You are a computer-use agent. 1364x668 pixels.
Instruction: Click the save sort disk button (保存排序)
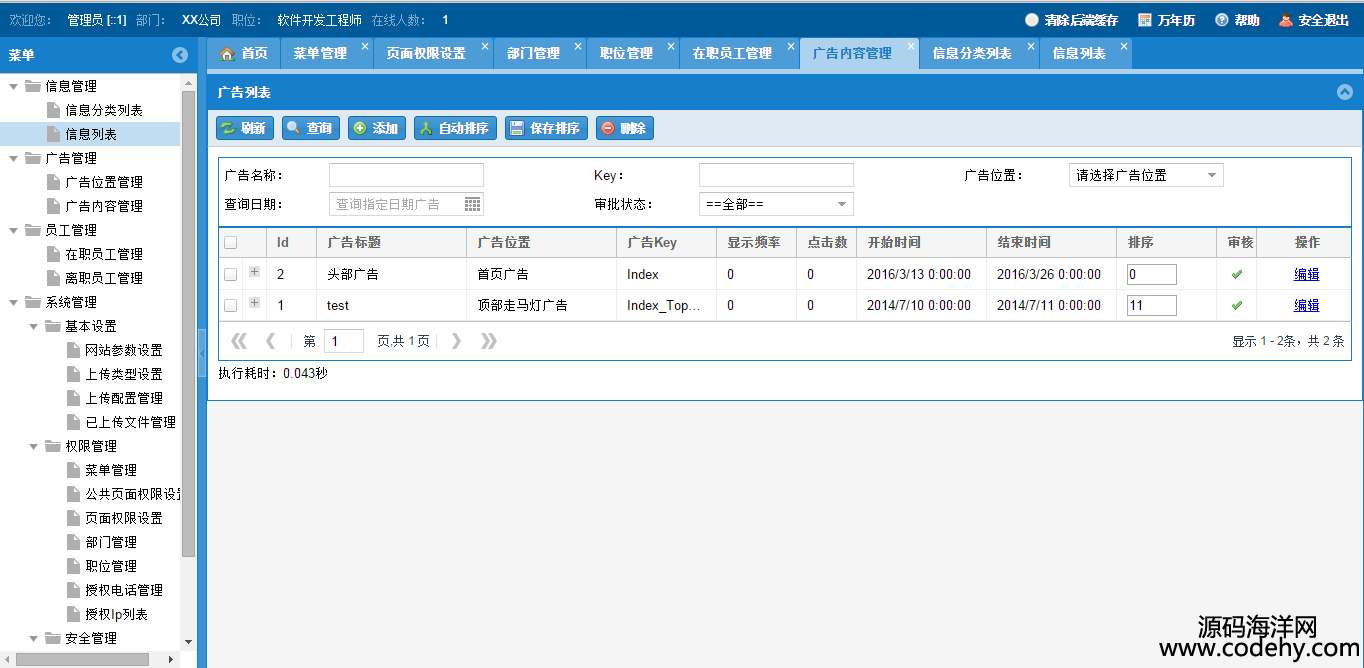[x=545, y=128]
